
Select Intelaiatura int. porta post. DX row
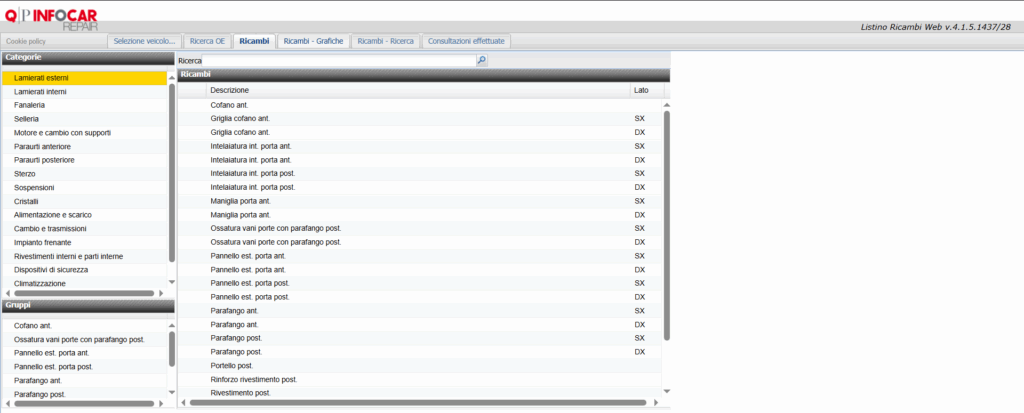[x=421, y=187]
